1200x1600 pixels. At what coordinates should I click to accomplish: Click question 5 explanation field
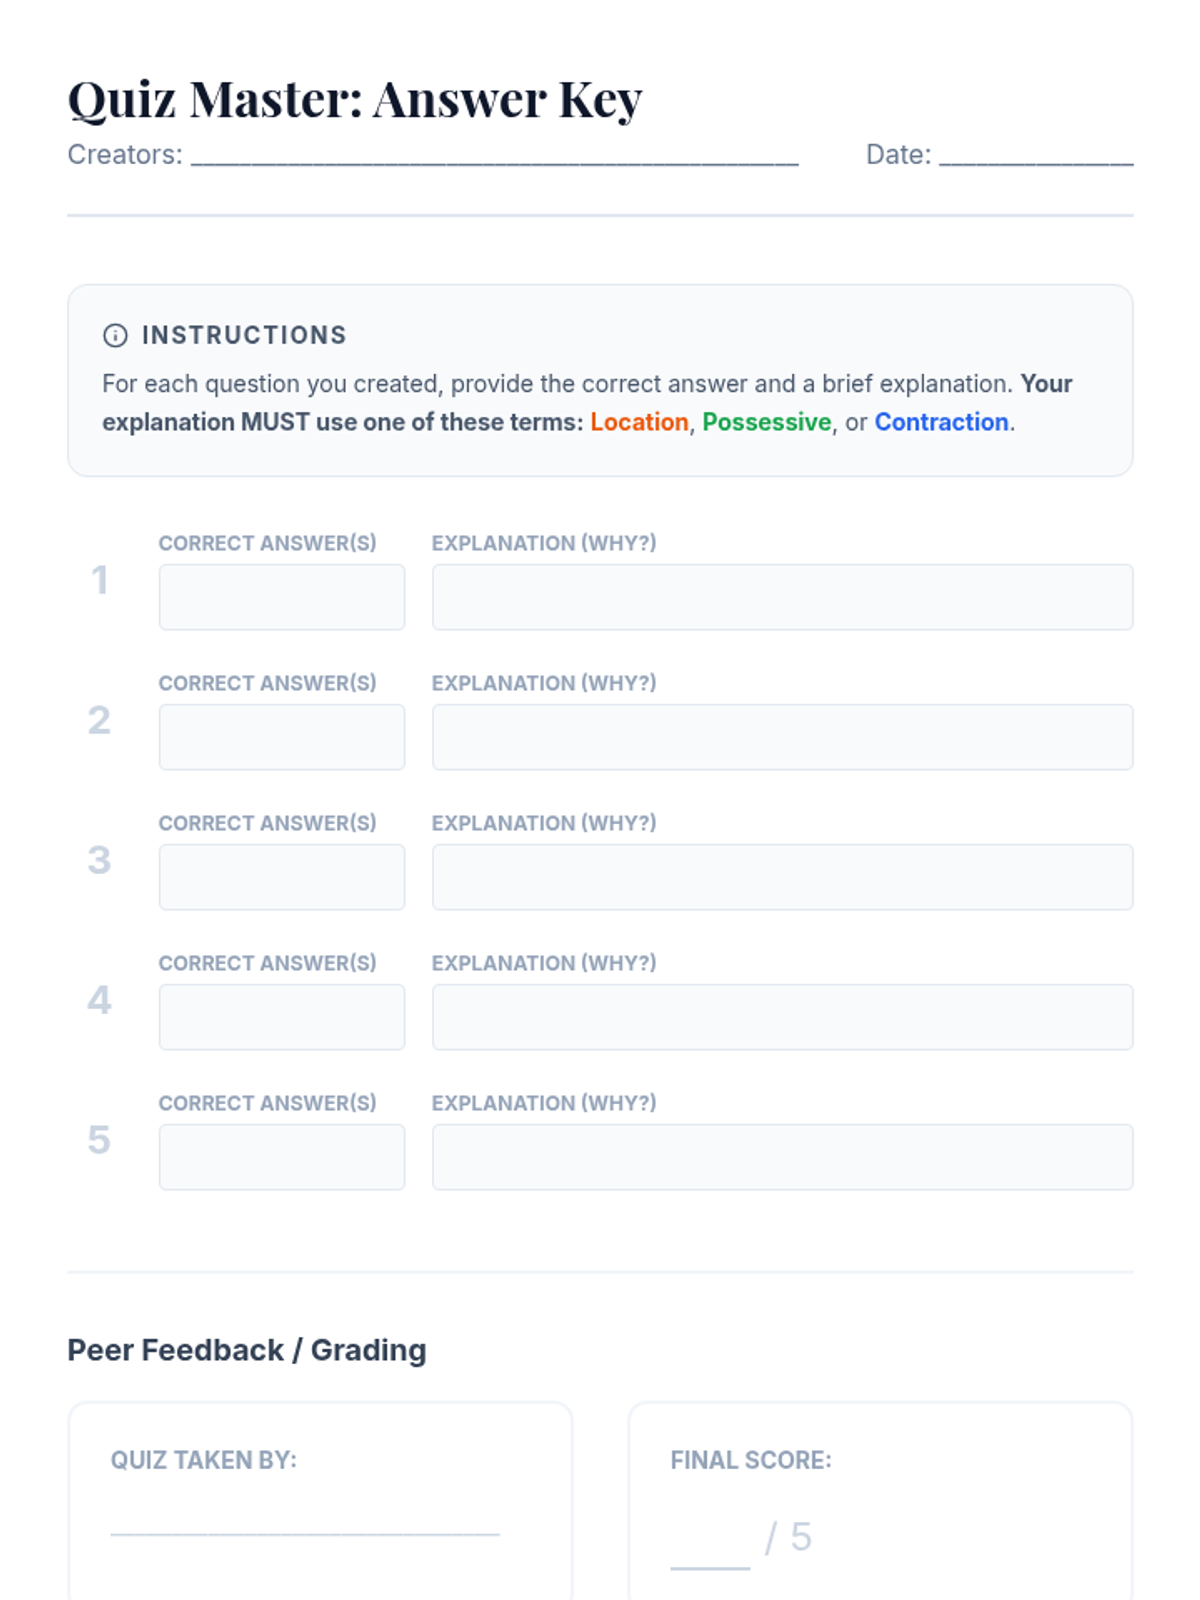(782, 1157)
